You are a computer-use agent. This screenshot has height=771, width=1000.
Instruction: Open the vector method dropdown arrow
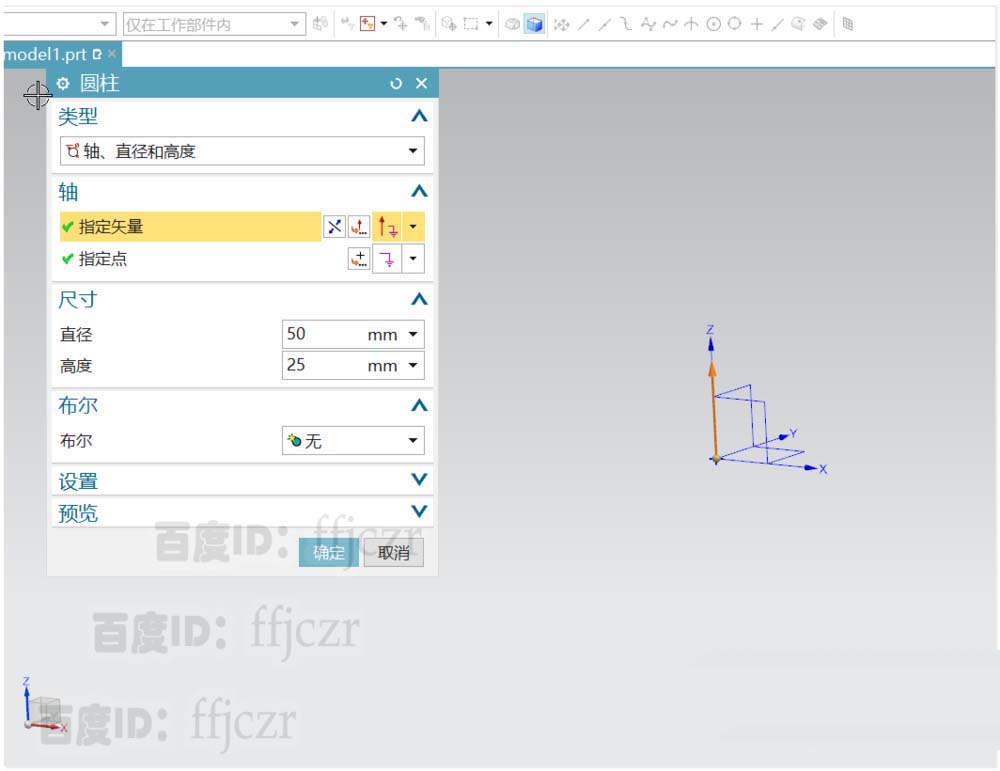pos(413,226)
